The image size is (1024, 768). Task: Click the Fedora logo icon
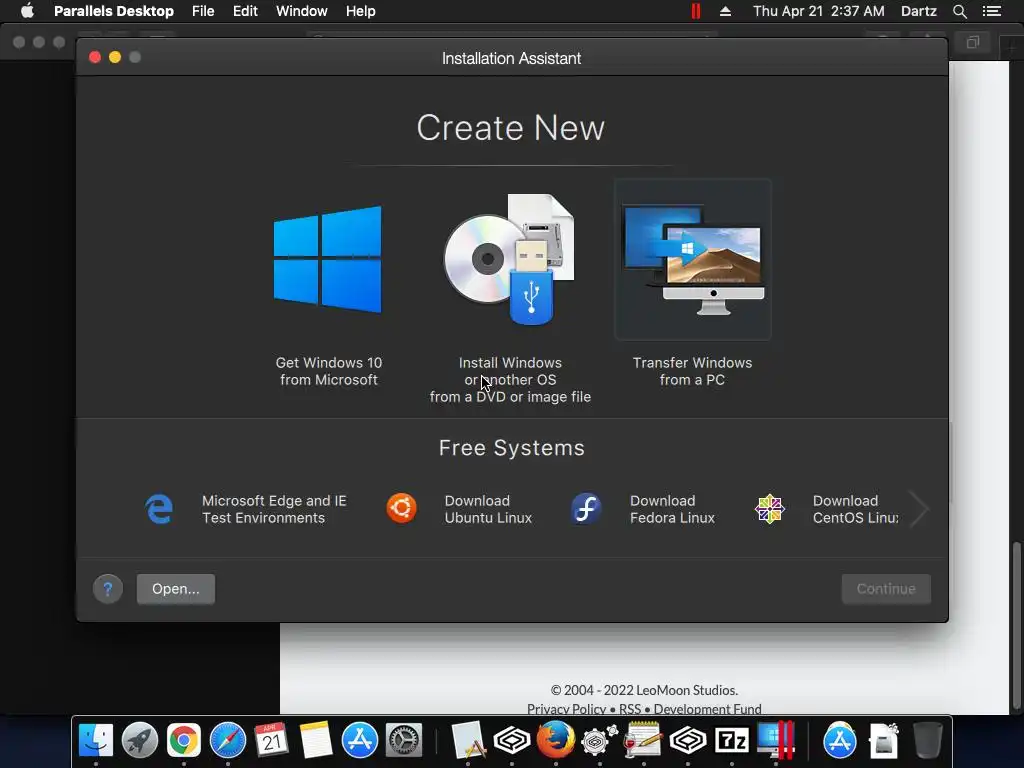point(586,509)
